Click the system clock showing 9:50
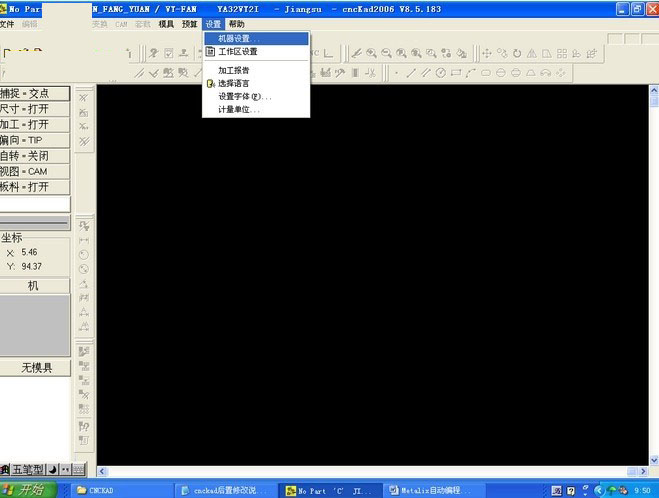 pyautogui.click(x=642, y=490)
